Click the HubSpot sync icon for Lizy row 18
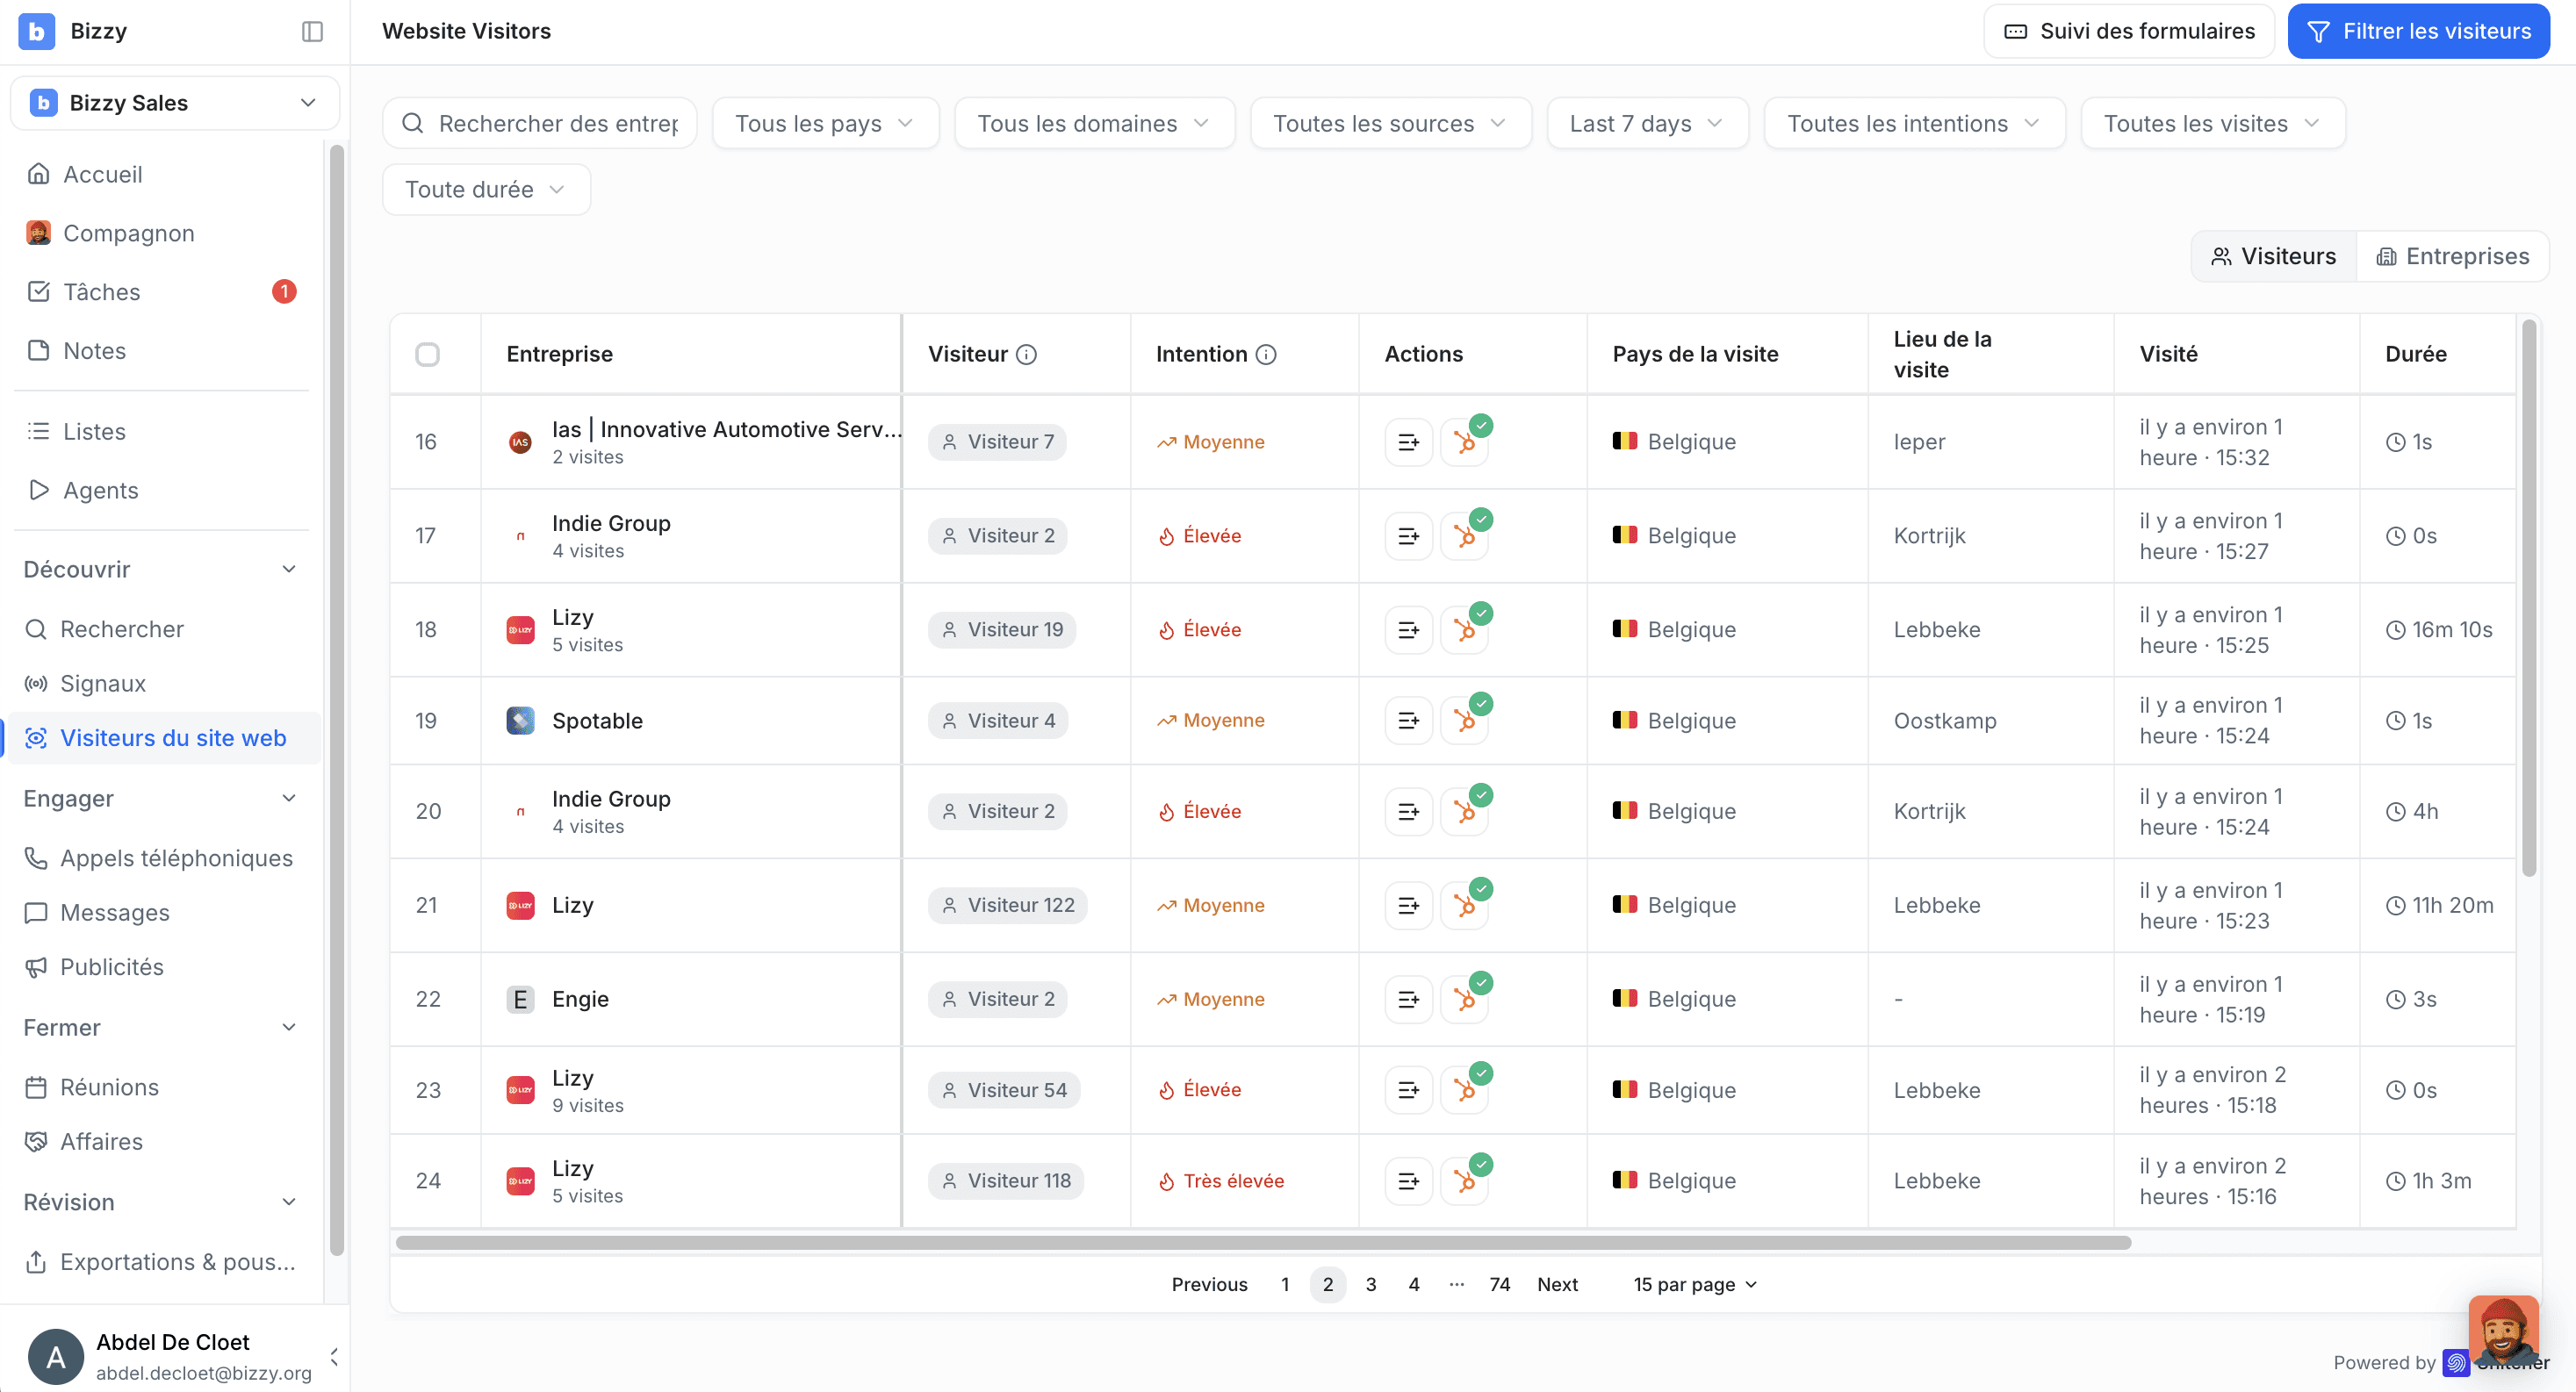 [x=1465, y=630]
